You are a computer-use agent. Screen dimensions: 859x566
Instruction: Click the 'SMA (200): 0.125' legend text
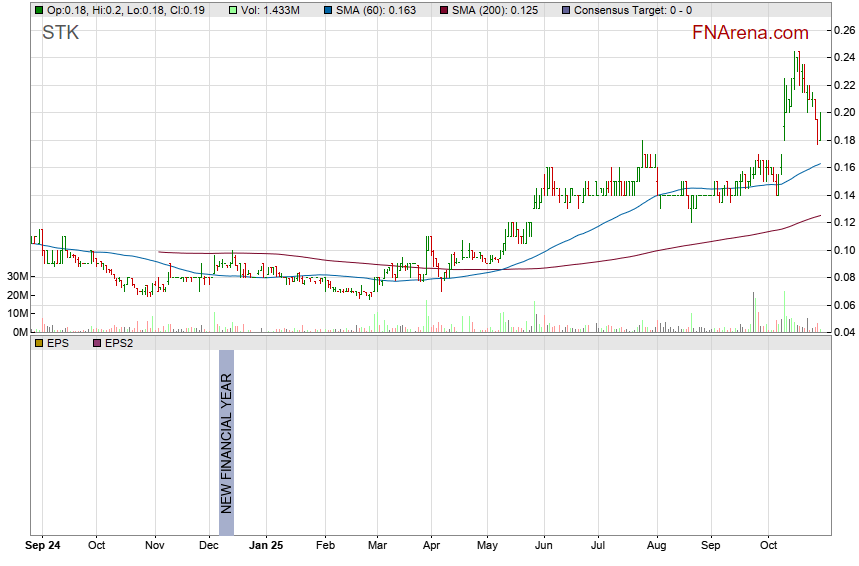(x=501, y=9)
